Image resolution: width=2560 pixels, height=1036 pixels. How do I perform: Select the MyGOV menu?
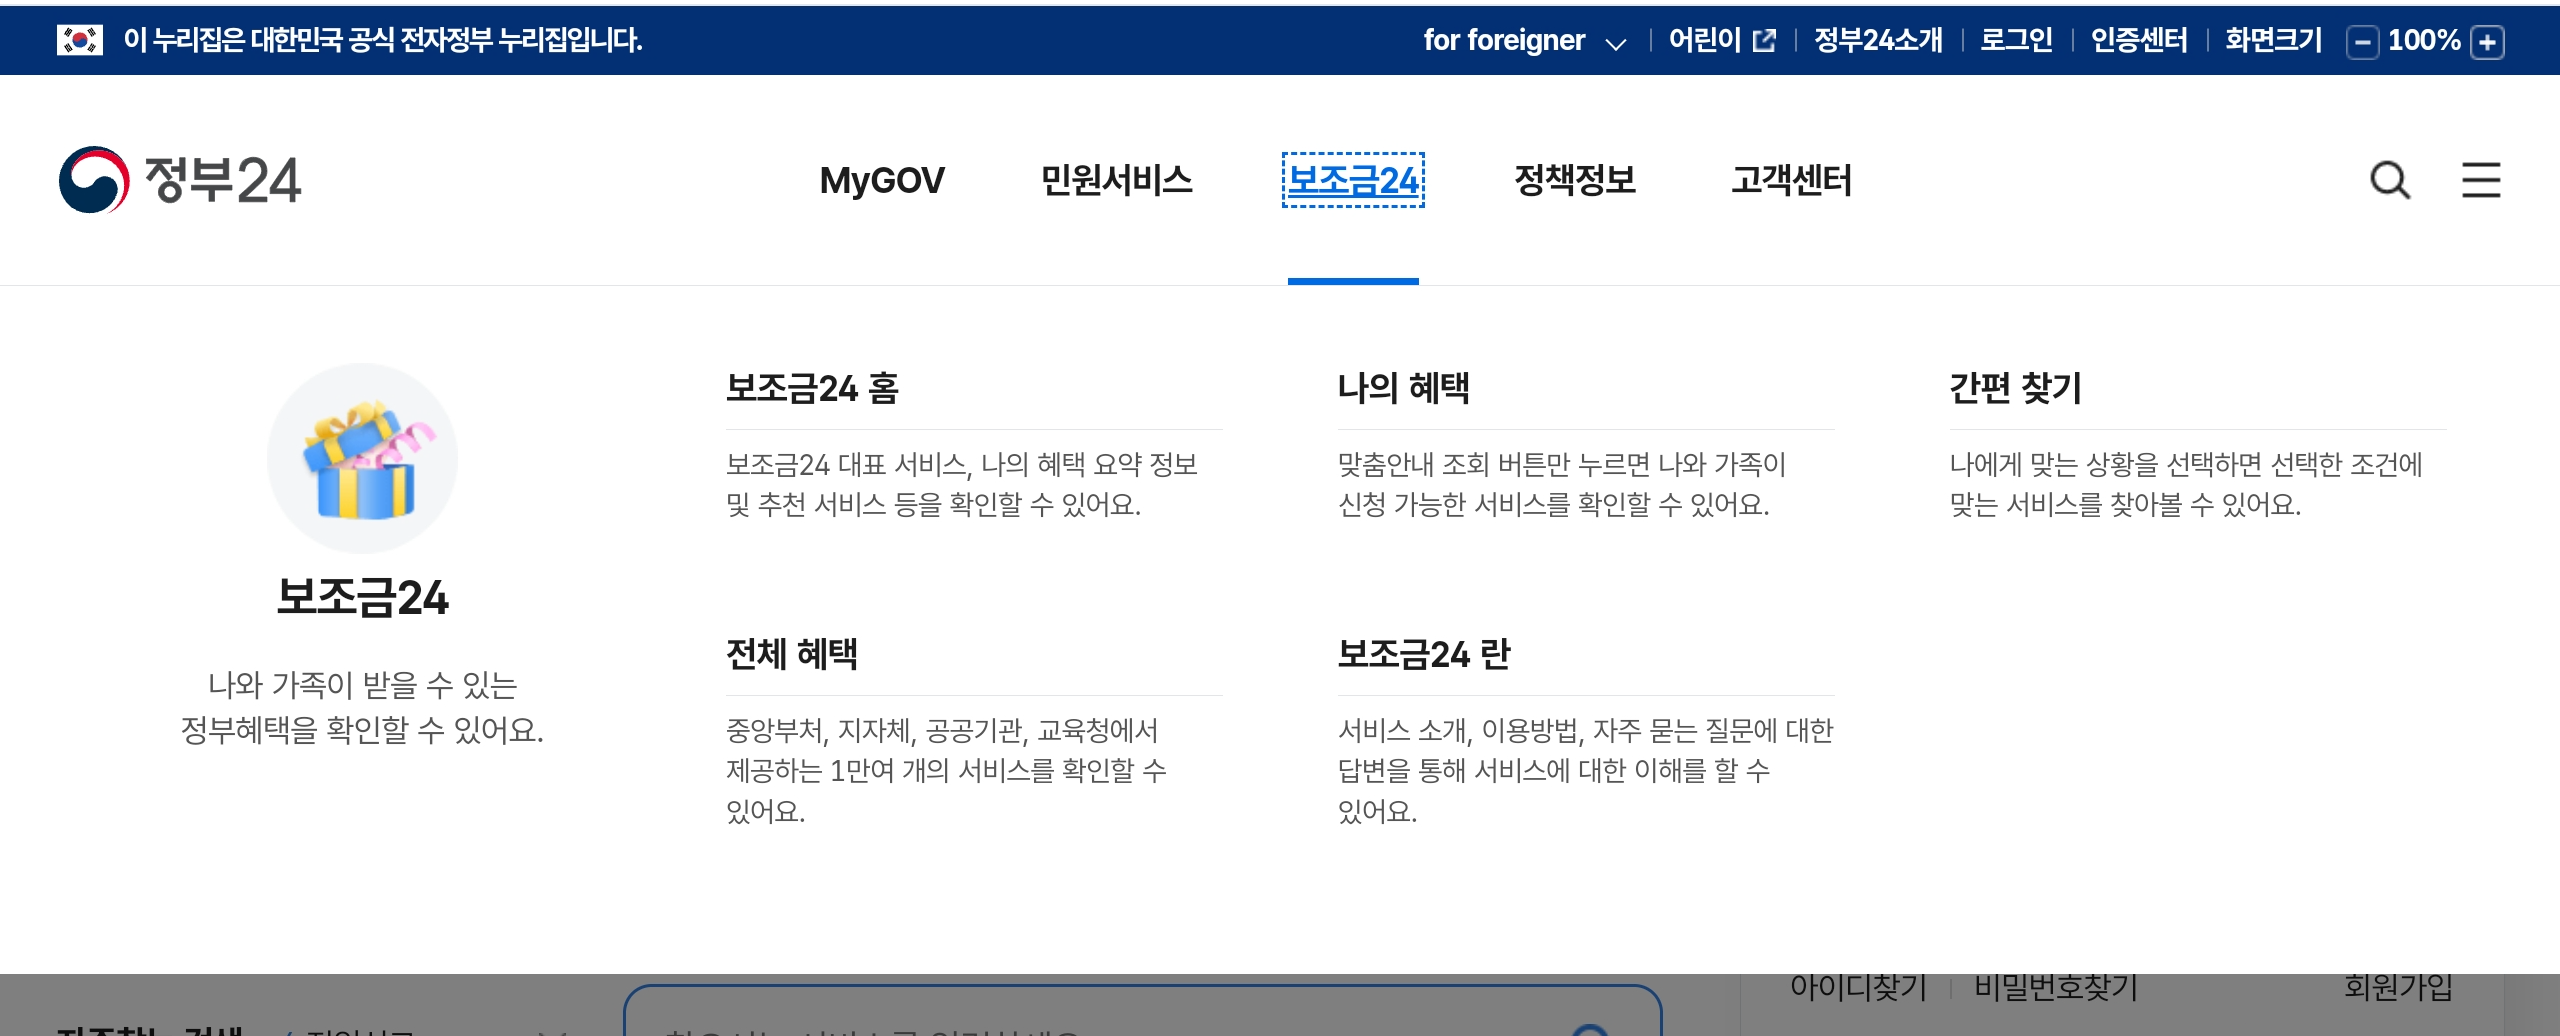[882, 180]
